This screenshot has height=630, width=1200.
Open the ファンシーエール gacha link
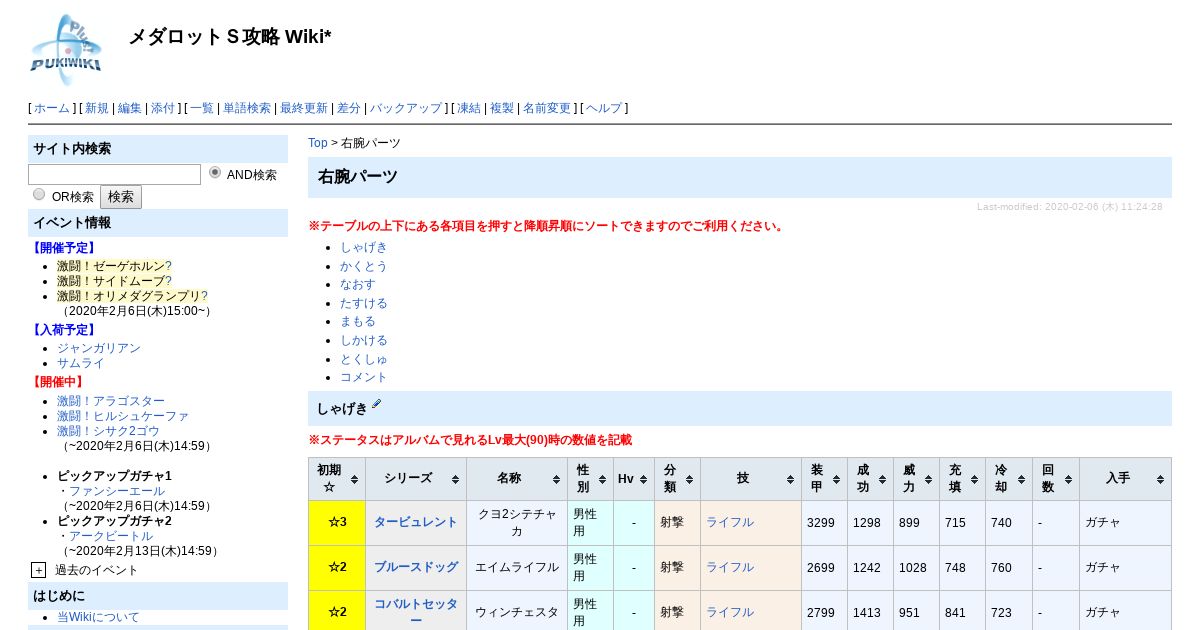point(117,491)
